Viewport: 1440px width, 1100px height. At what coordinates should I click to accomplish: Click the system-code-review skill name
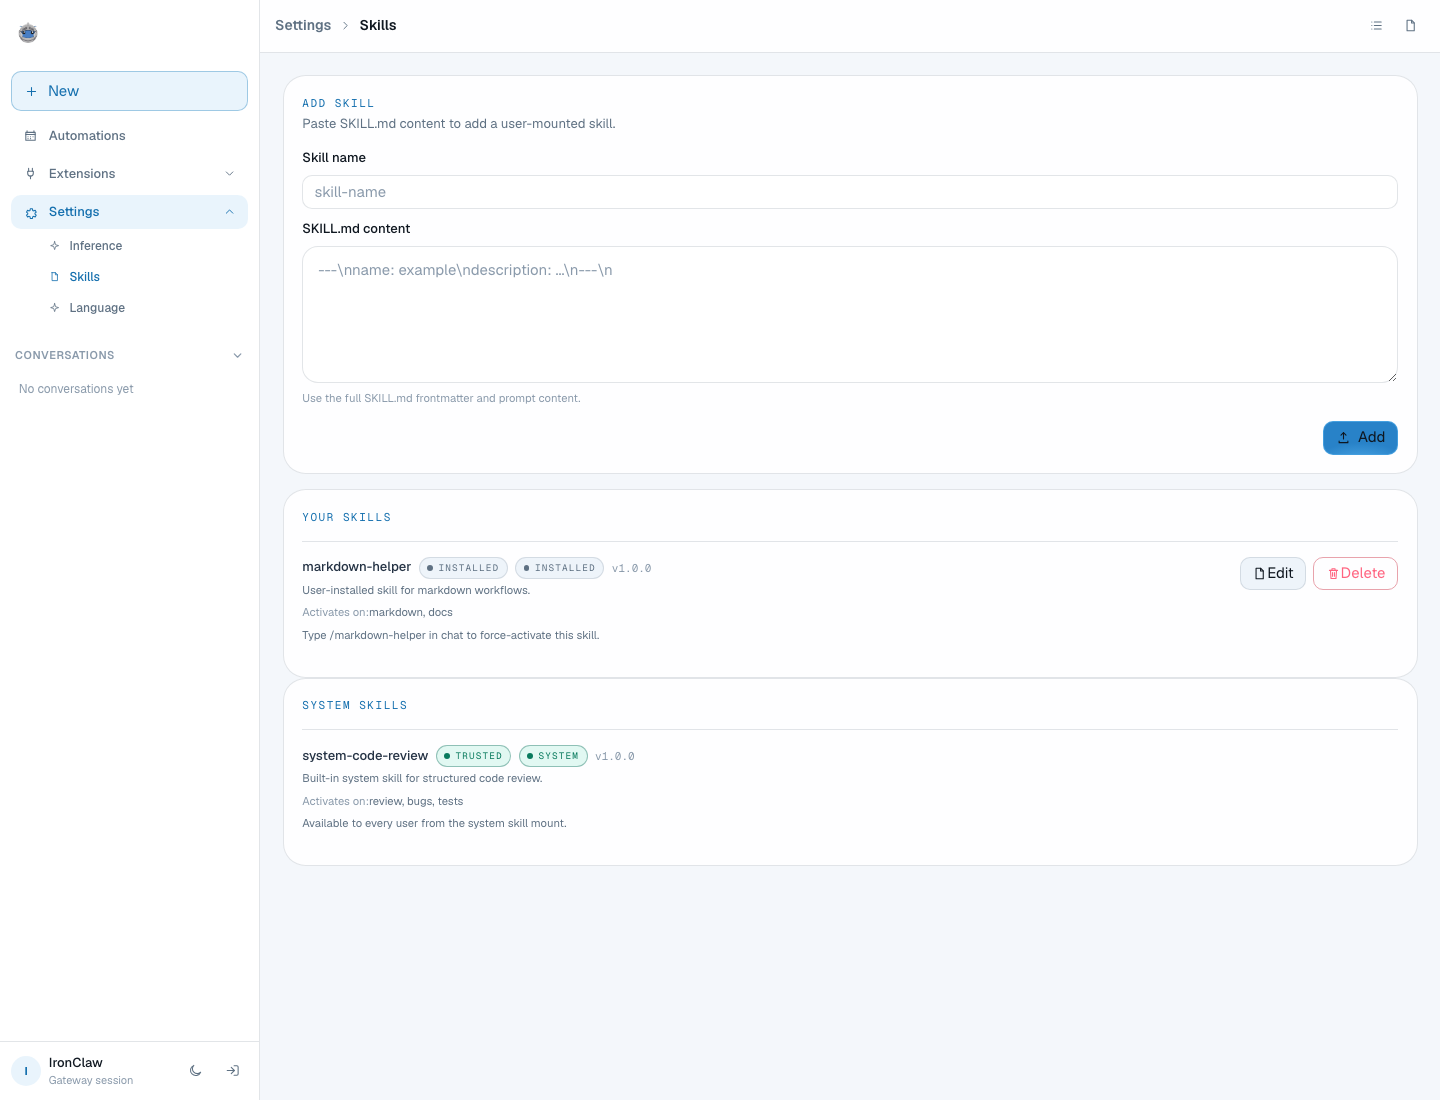click(365, 756)
